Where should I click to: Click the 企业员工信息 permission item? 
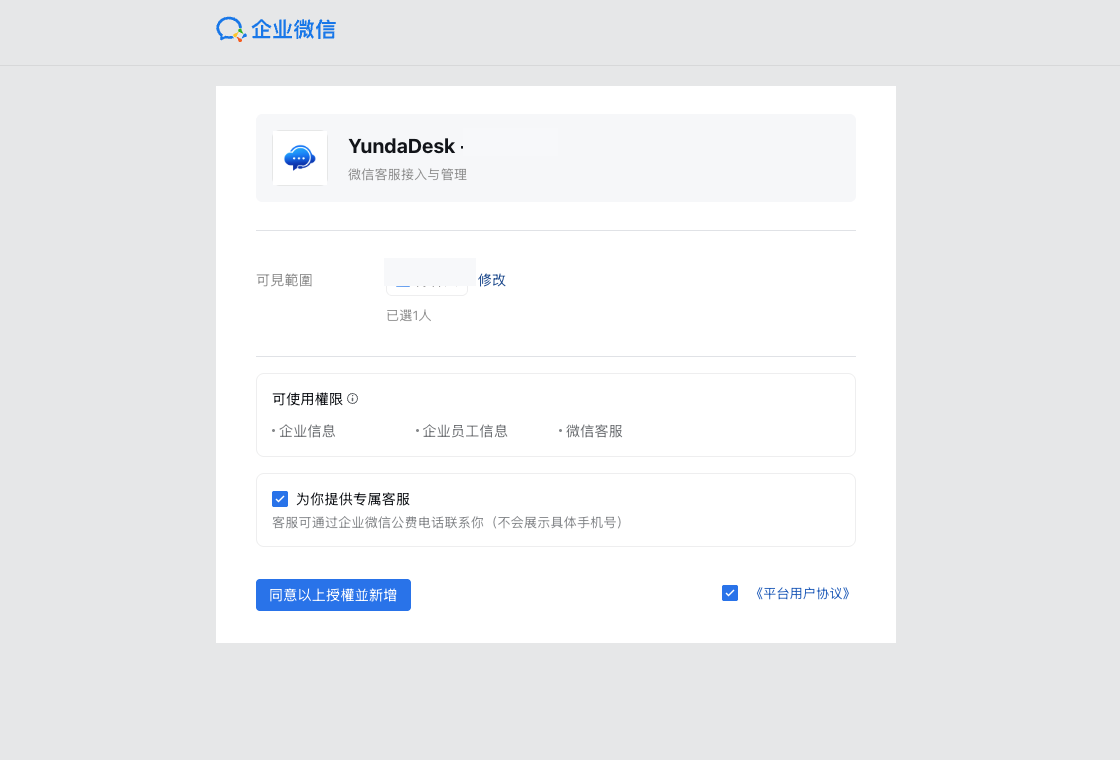(464, 431)
